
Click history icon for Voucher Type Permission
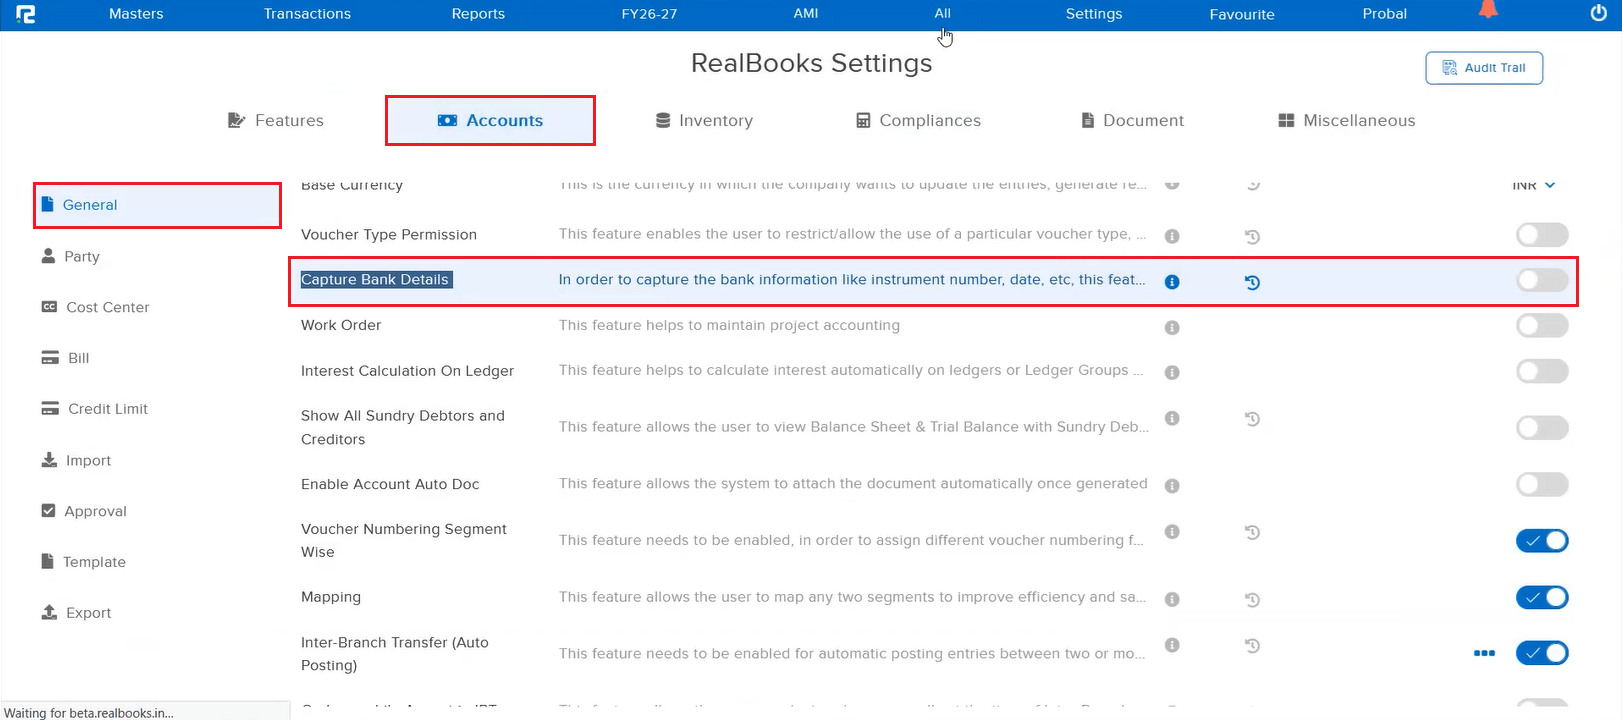pos(1252,237)
